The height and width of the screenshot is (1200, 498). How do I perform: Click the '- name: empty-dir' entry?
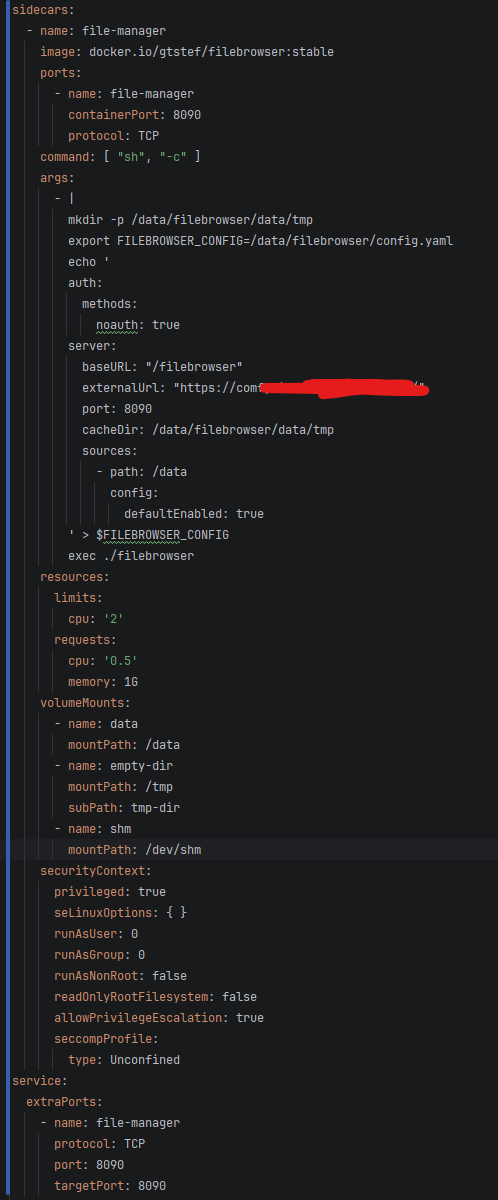[x=113, y=766]
